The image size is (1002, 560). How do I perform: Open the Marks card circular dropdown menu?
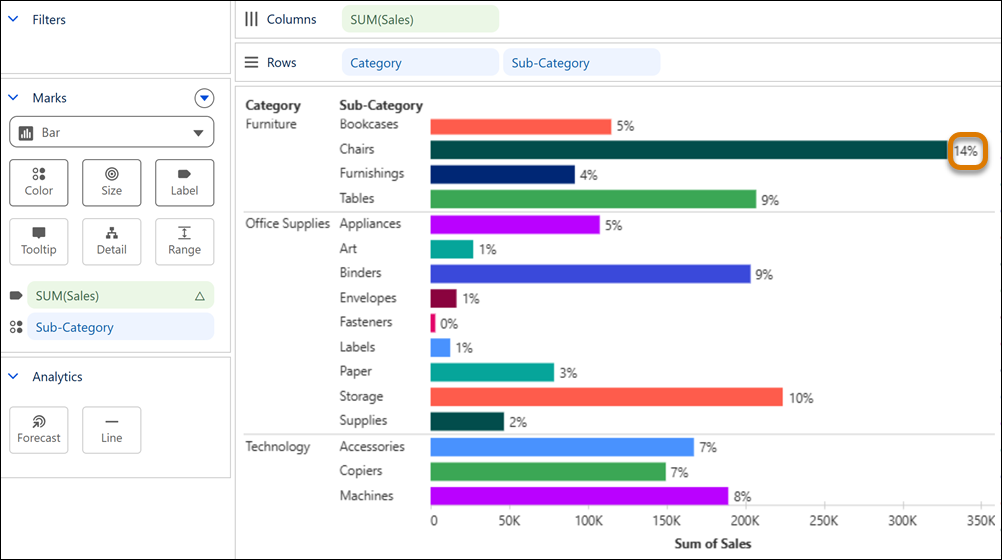(x=204, y=98)
